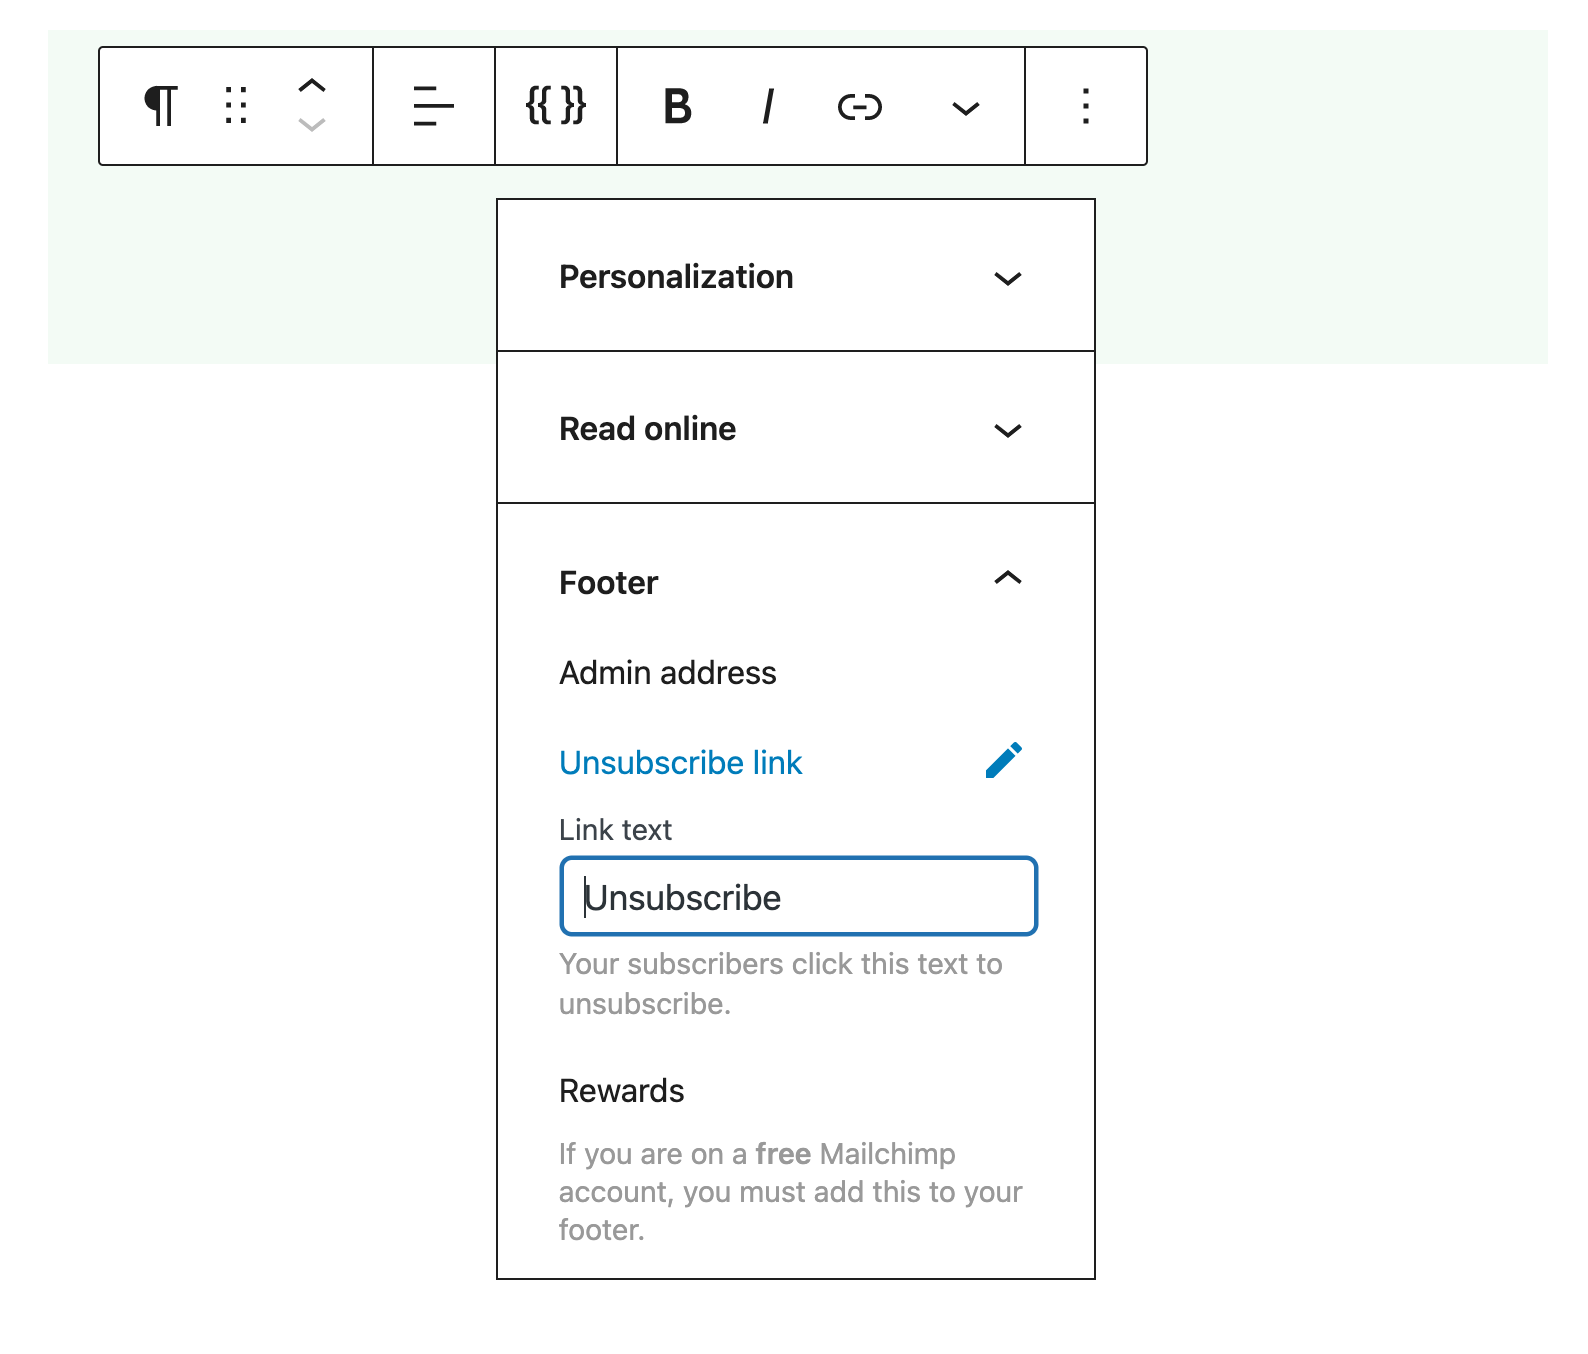This screenshot has width=1588, height=1354.
Task: Click the pencil edit icon beside Unsubscribe link
Action: (x=1004, y=760)
